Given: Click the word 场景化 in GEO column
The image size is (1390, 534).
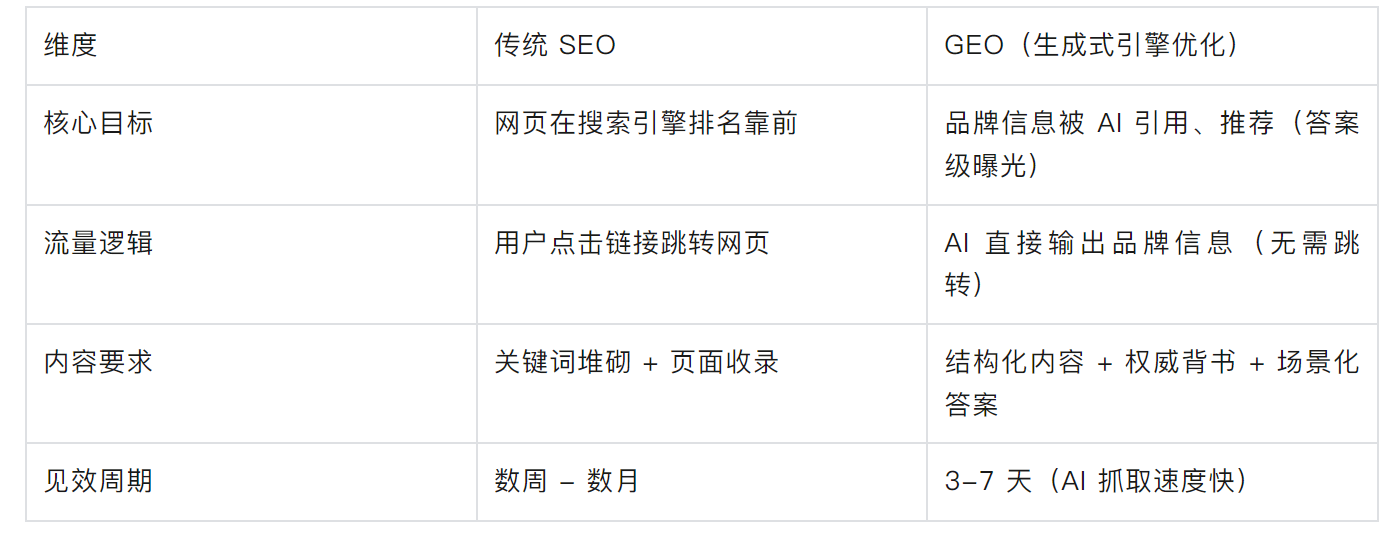Looking at the screenshot, I should pyautogui.click(x=1318, y=362).
